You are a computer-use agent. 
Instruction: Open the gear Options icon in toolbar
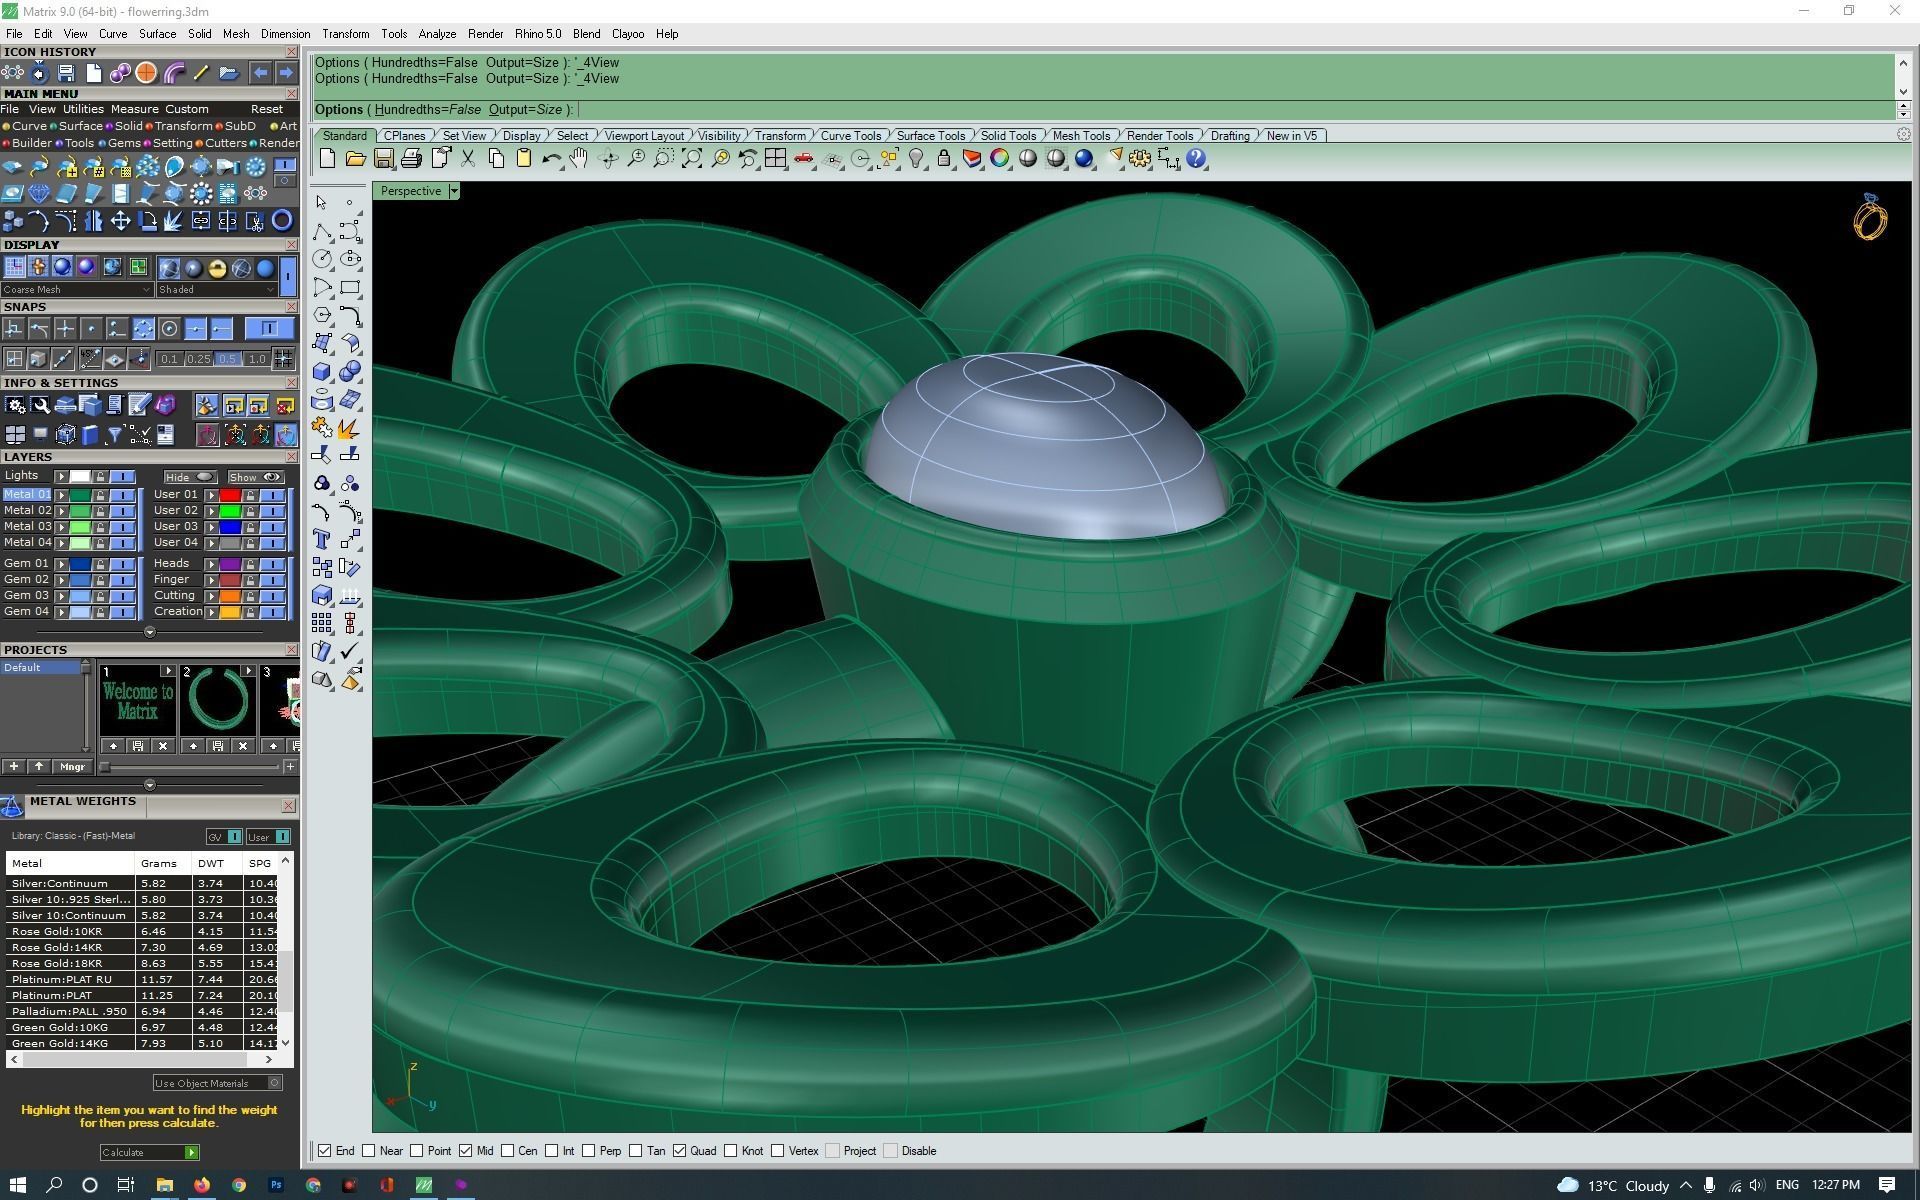pos(1140,159)
